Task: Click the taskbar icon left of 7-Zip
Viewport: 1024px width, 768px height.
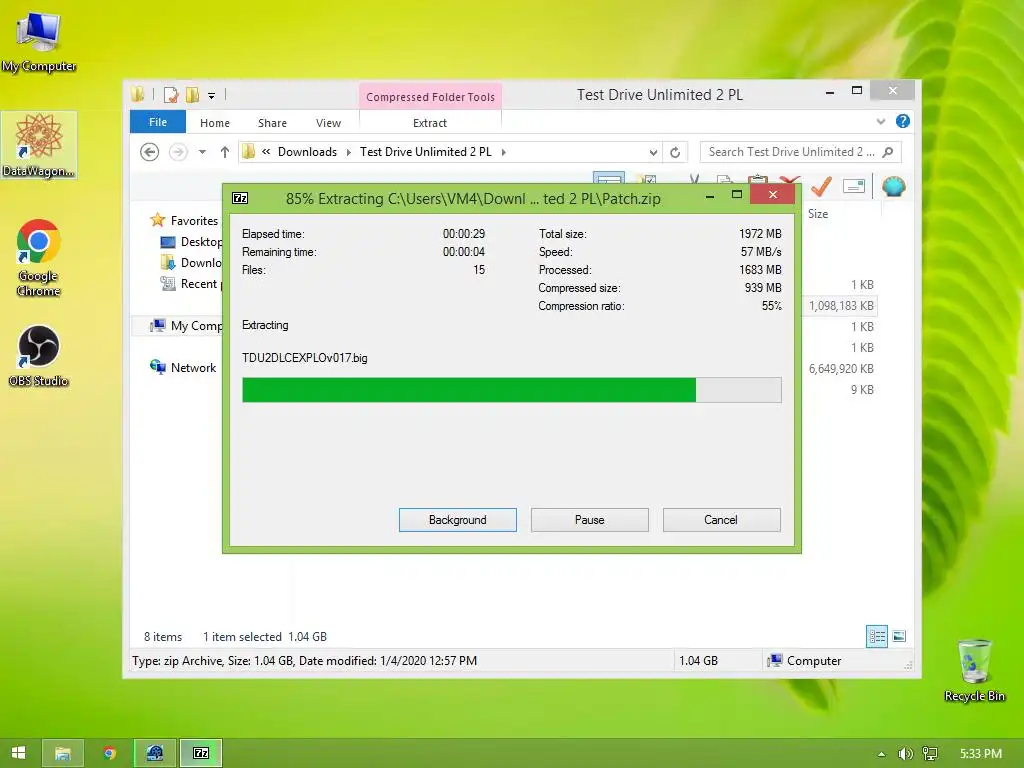Action: point(155,753)
